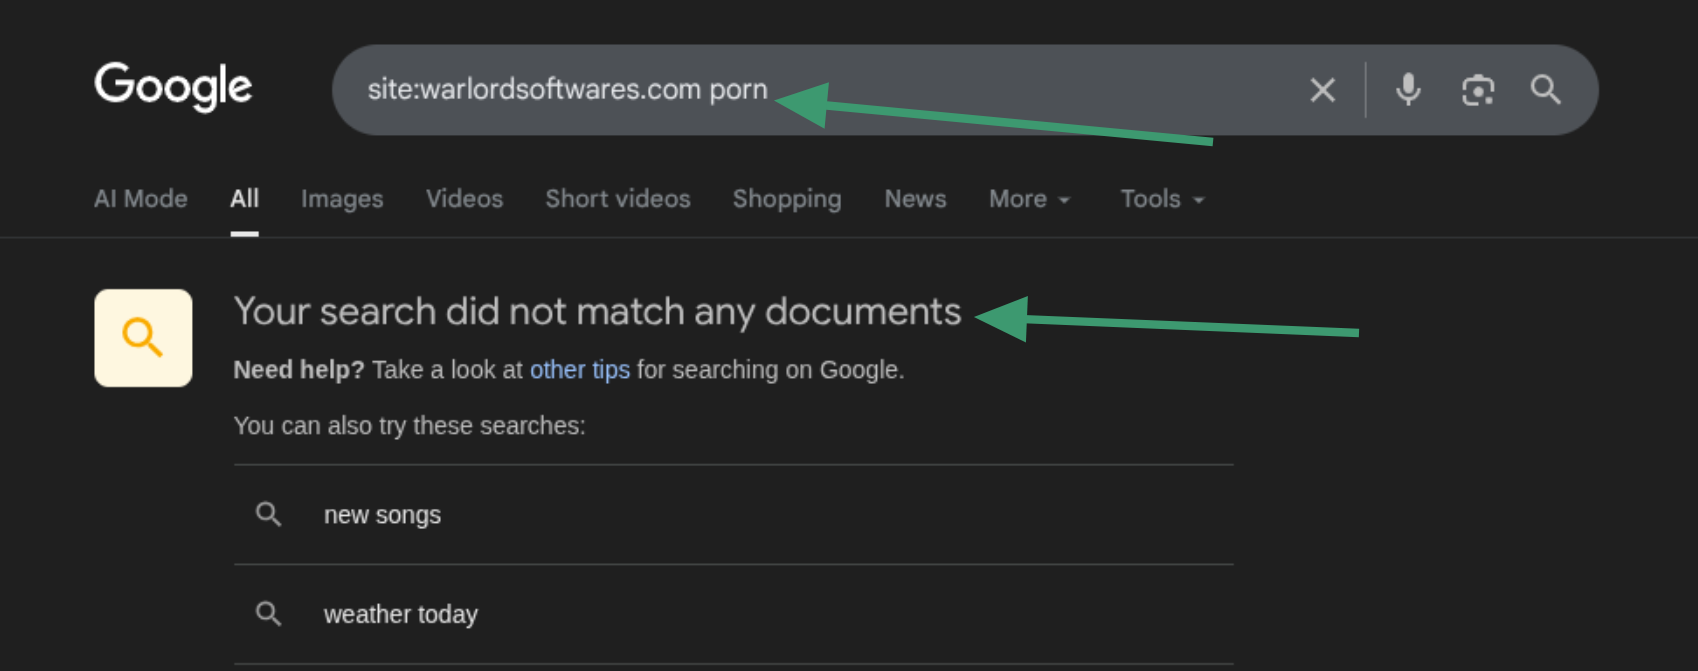
Task: Click 'You can also try these searches:' text
Action: tap(409, 426)
